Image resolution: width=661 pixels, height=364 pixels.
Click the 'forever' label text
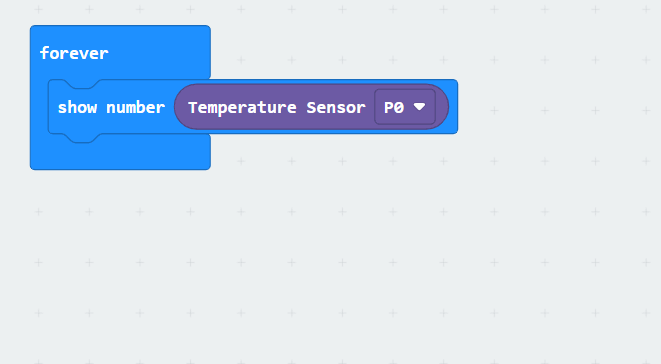pyautogui.click(x=74, y=53)
